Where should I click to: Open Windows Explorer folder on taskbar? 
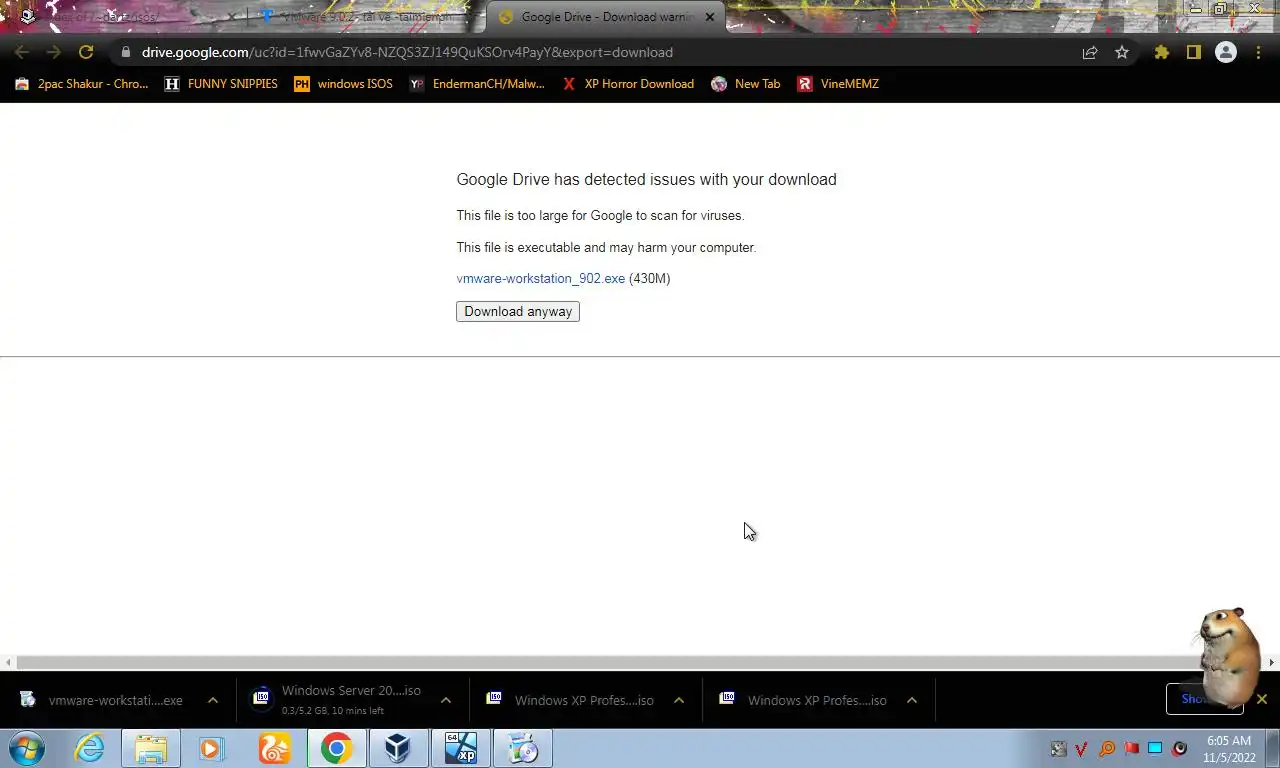point(151,748)
